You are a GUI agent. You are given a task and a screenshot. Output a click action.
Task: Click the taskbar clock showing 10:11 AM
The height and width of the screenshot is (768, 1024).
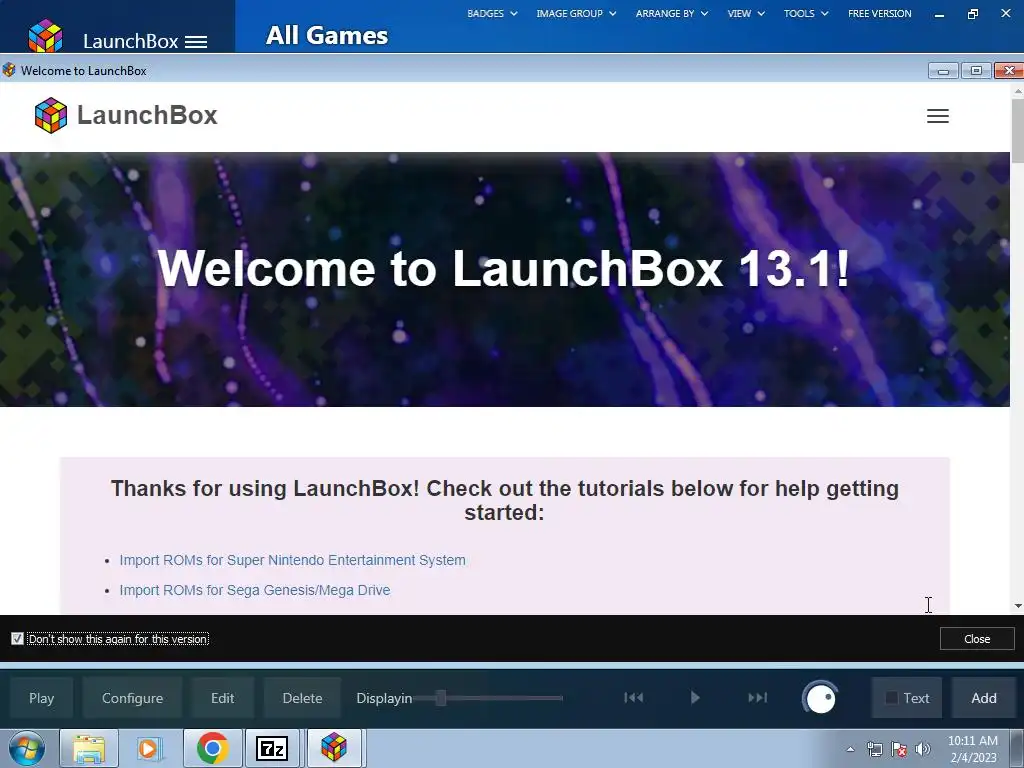972,749
